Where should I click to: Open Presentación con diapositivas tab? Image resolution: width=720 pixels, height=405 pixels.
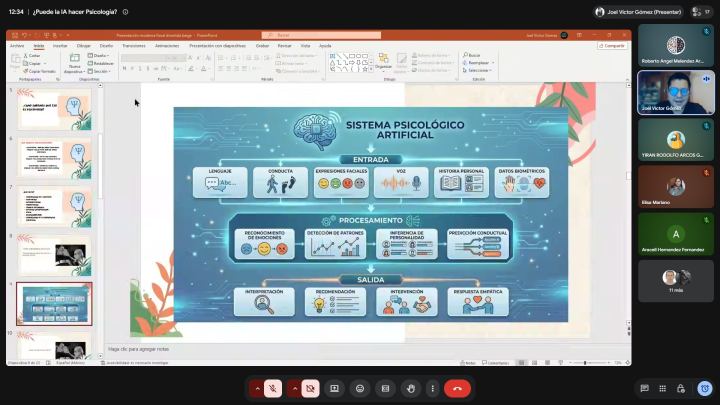coord(218,46)
